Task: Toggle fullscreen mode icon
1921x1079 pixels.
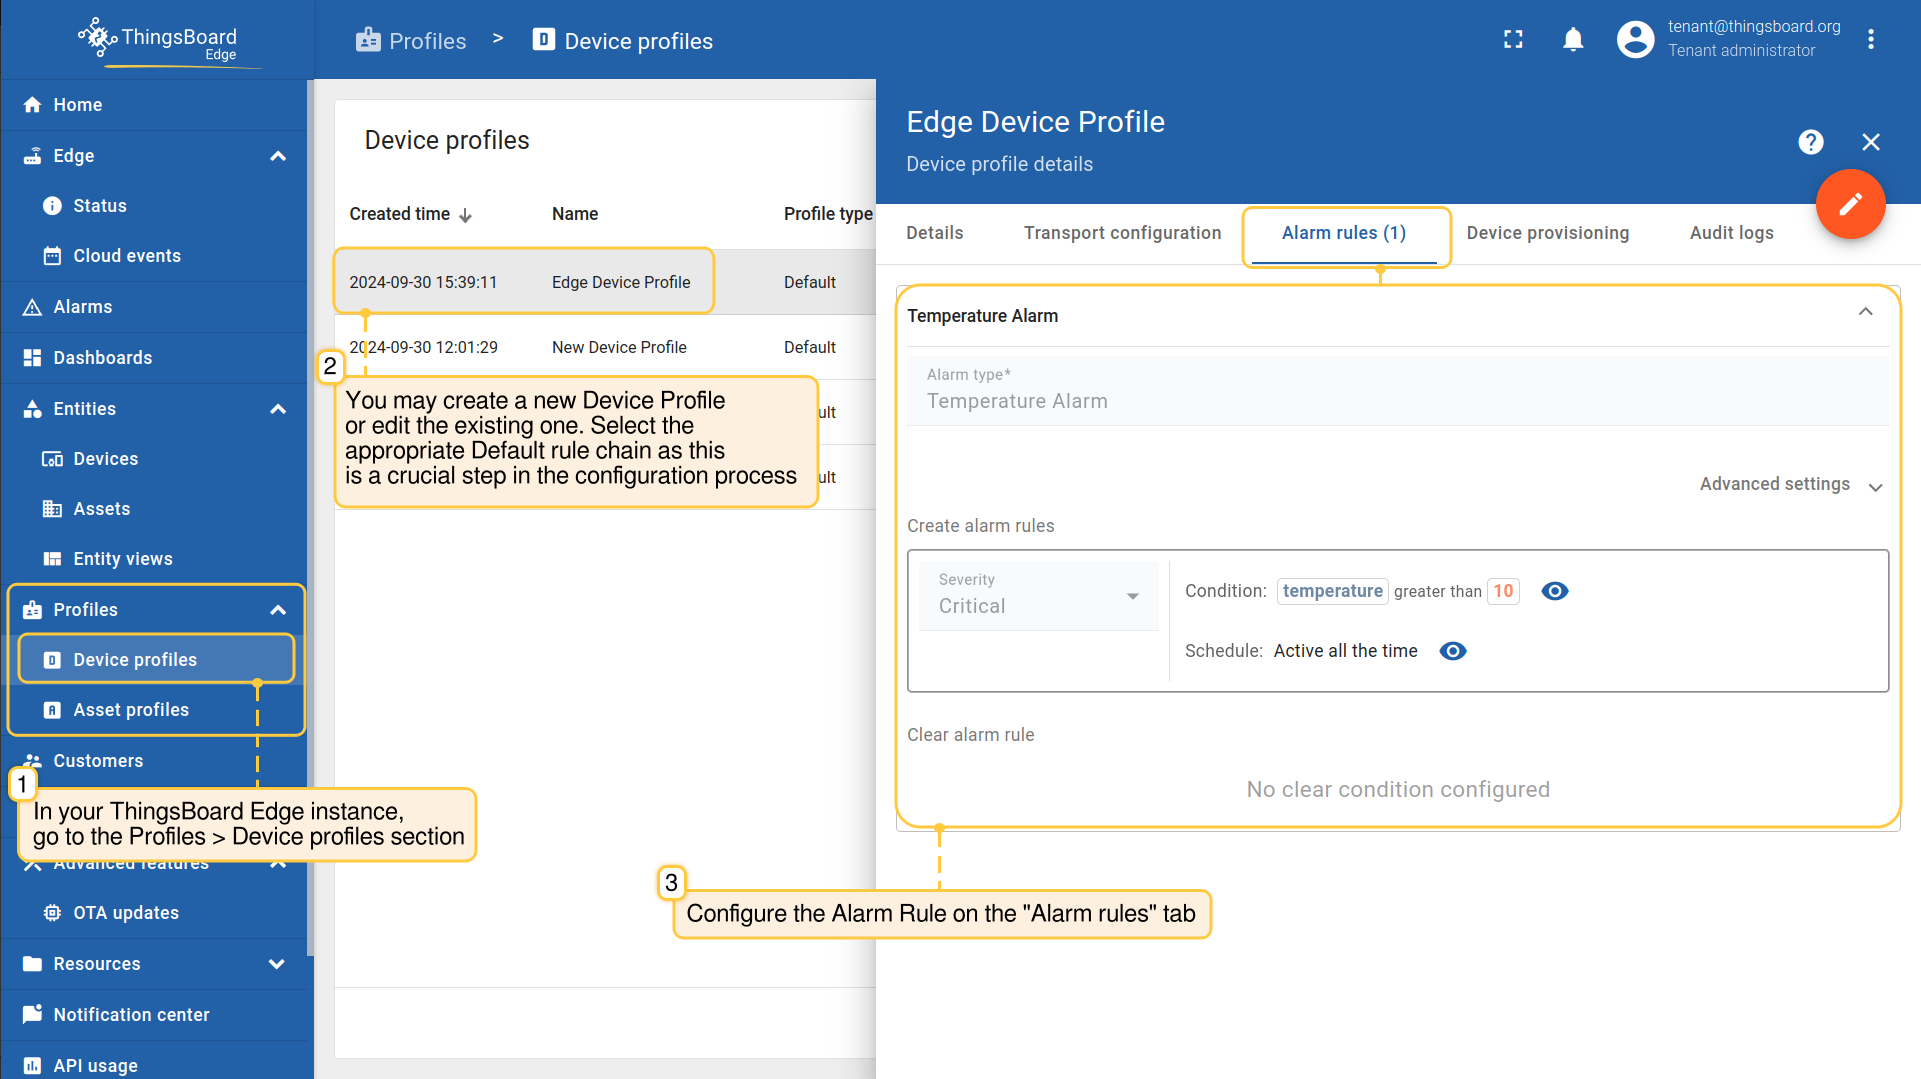Action: 1513,40
